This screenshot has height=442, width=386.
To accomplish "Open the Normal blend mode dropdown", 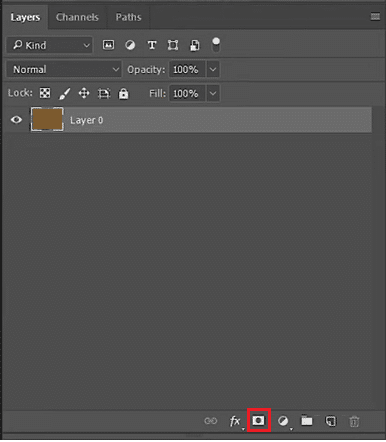I will pos(64,69).
